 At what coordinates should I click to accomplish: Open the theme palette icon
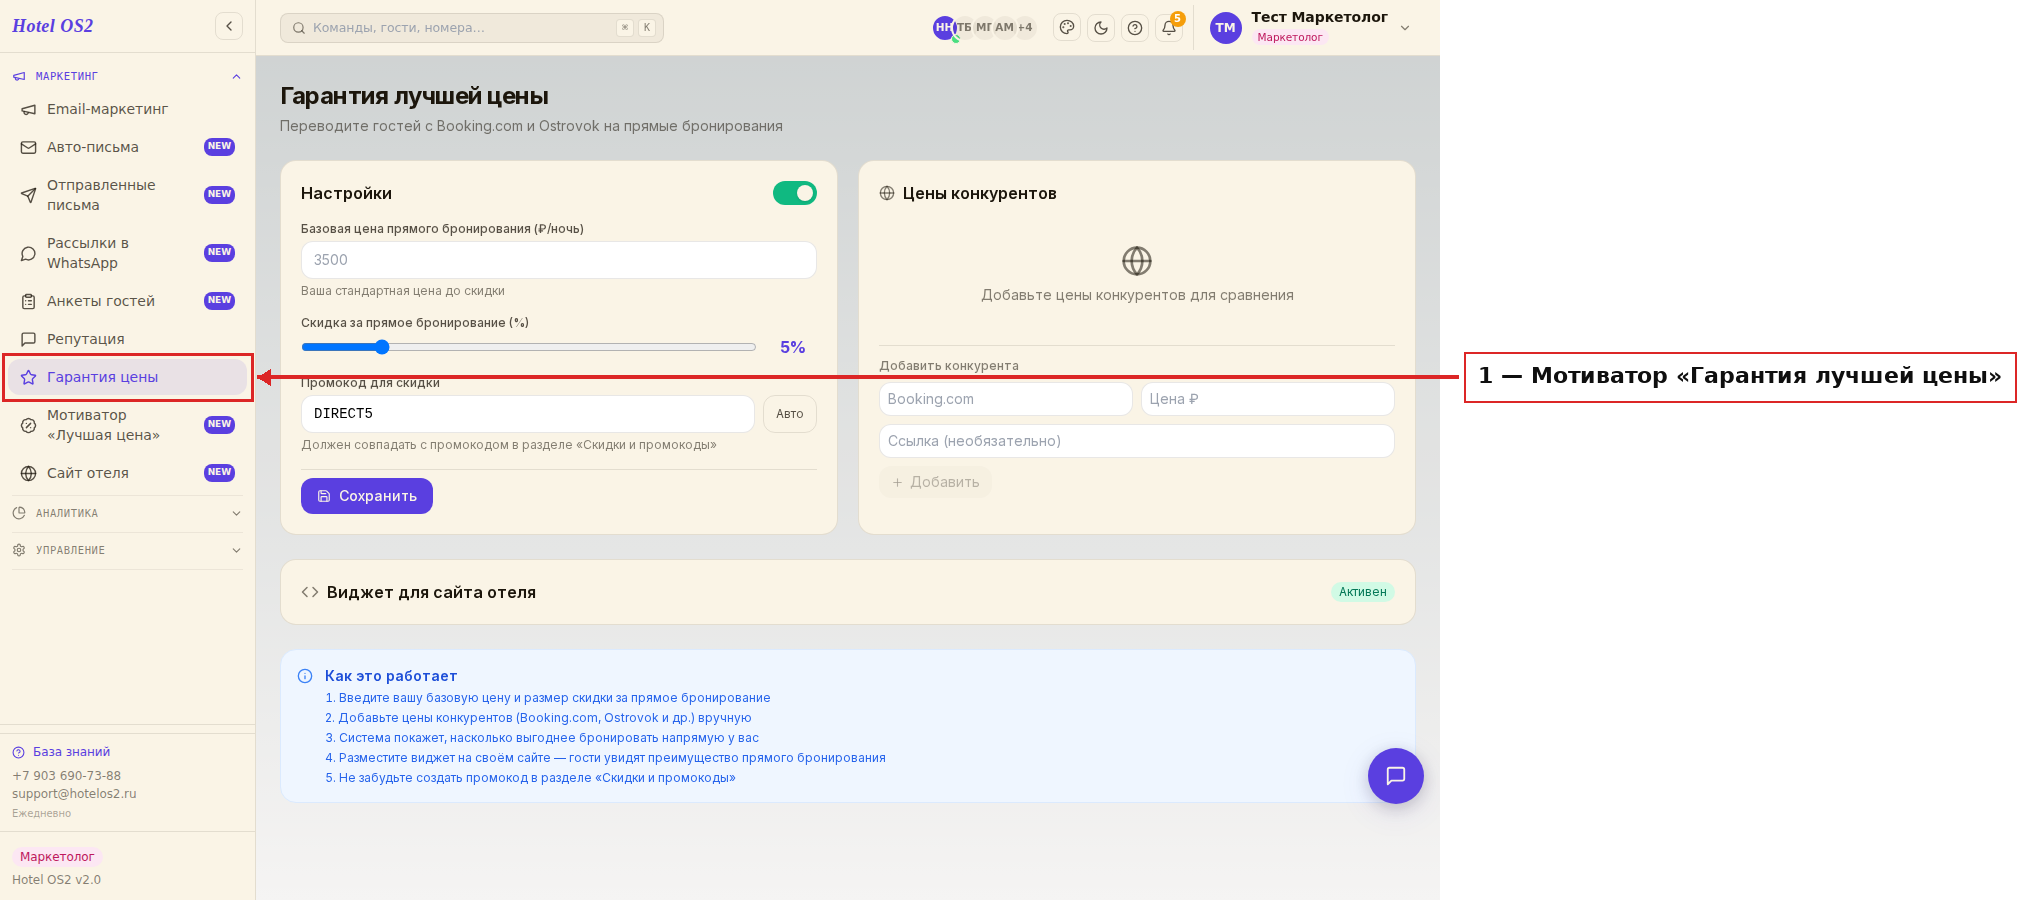[1067, 28]
